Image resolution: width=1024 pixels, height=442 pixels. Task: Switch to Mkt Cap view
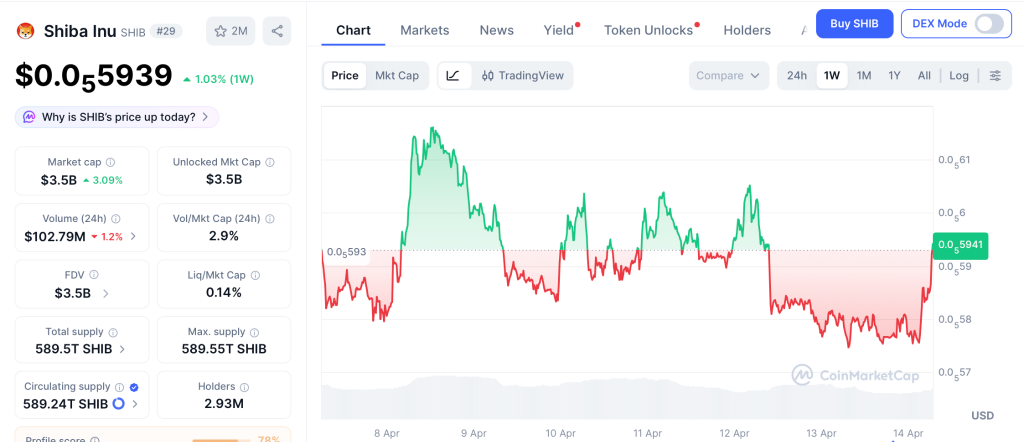pyautogui.click(x=397, y=76)
